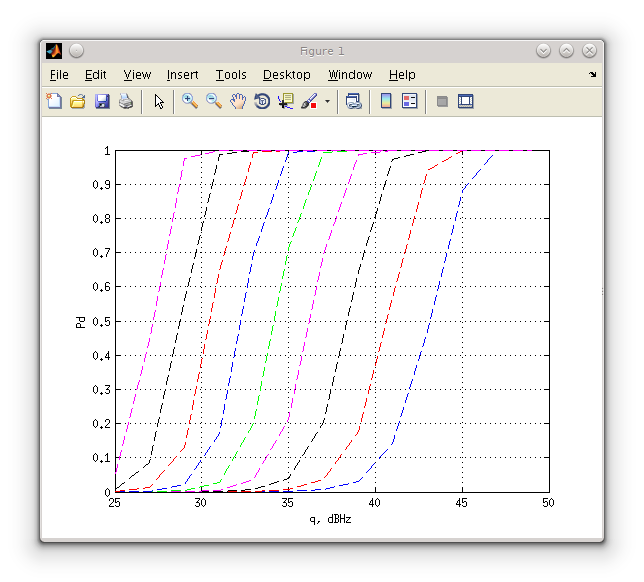The height and width of the screenshot is (582, 644).
Task: Select the Pan hand tool
Action: pos(238,101)
